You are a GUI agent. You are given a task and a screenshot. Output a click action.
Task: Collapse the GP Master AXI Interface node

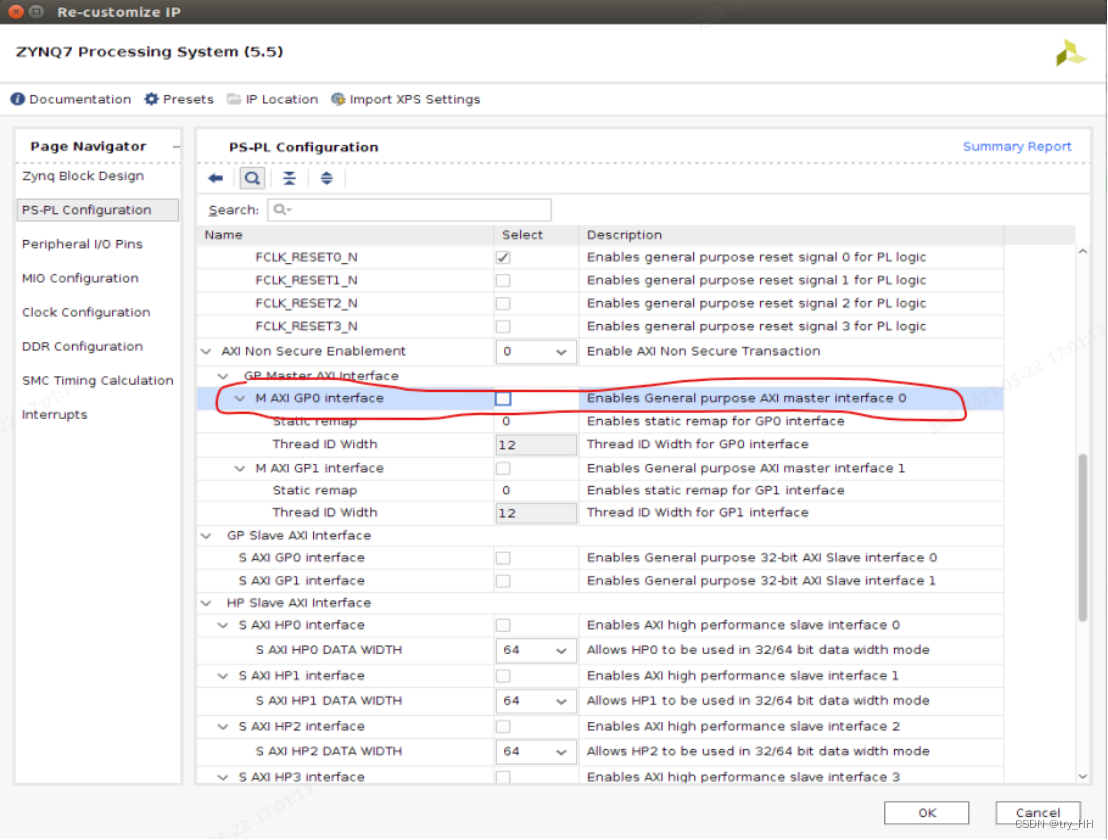click(x=223, y=376)
